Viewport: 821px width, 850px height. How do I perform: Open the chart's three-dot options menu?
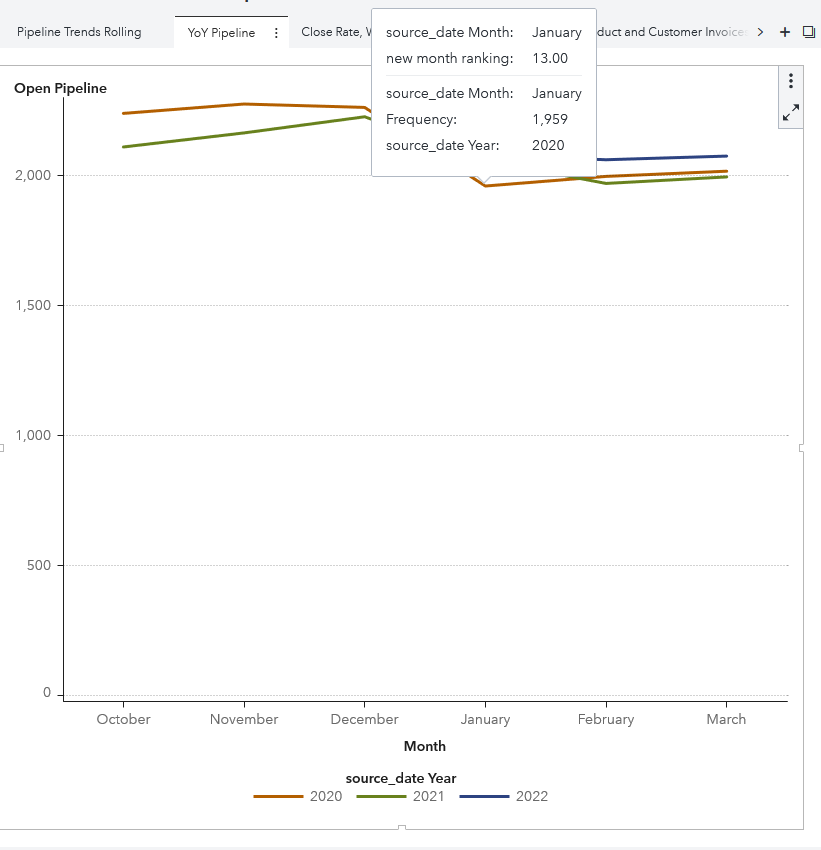pyautogui.click(x=790, y=81)
